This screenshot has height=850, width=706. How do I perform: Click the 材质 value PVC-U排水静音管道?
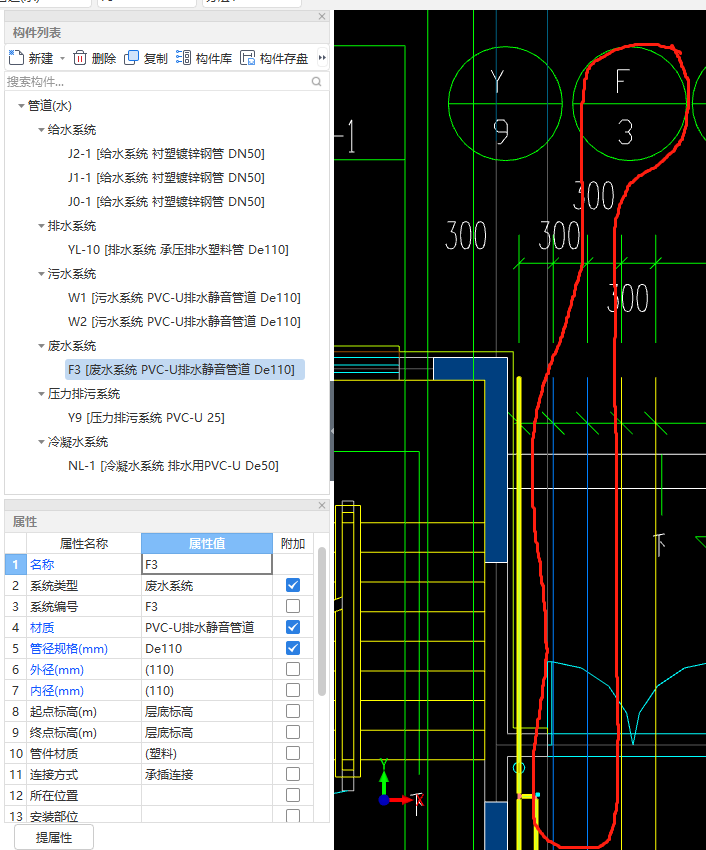click(x=207, y=627)
